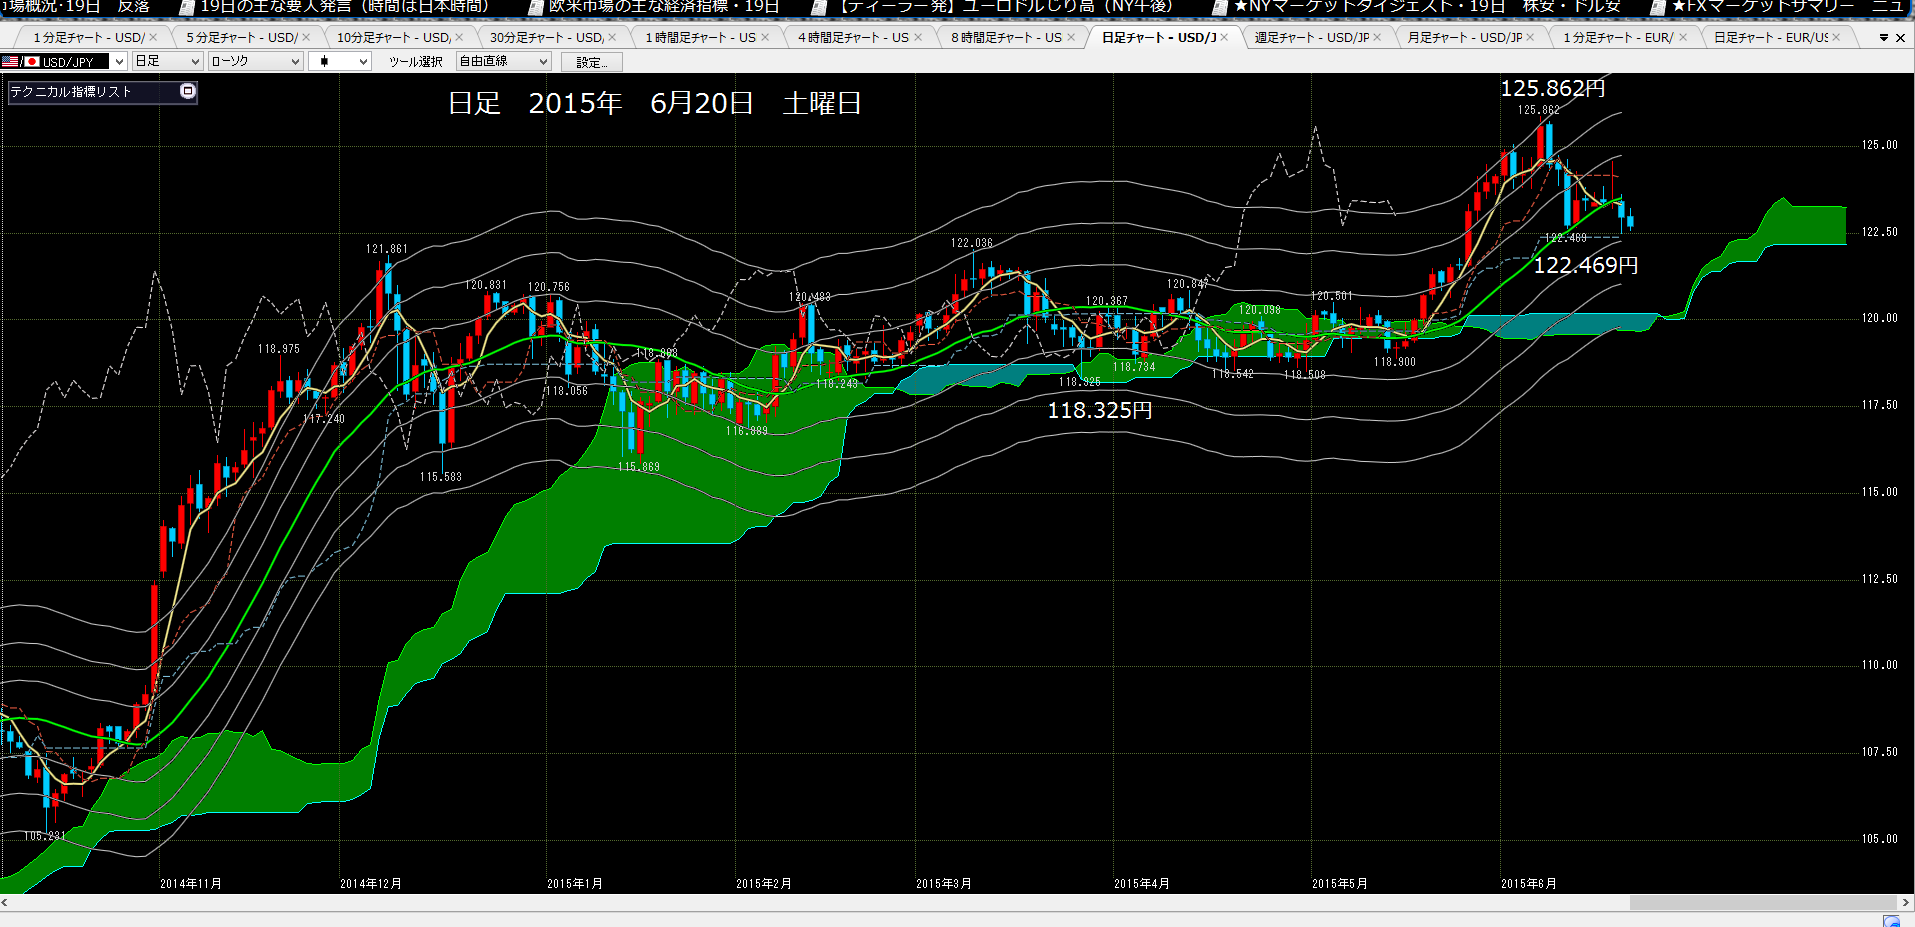Click the '2015年3月' date axis label
The image size is (1915, 927).
tap(943, 884)
